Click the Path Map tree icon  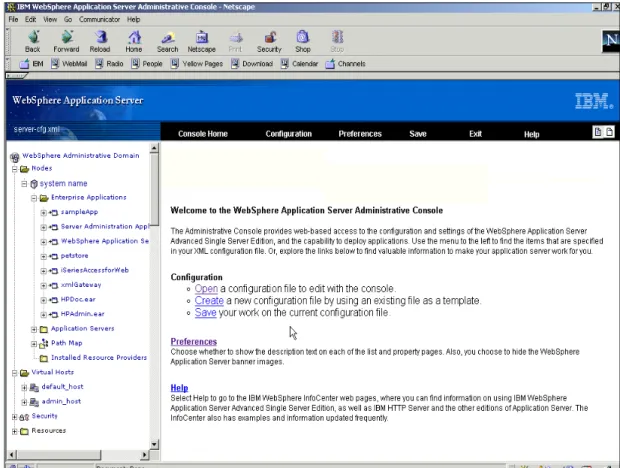[44, 343]
